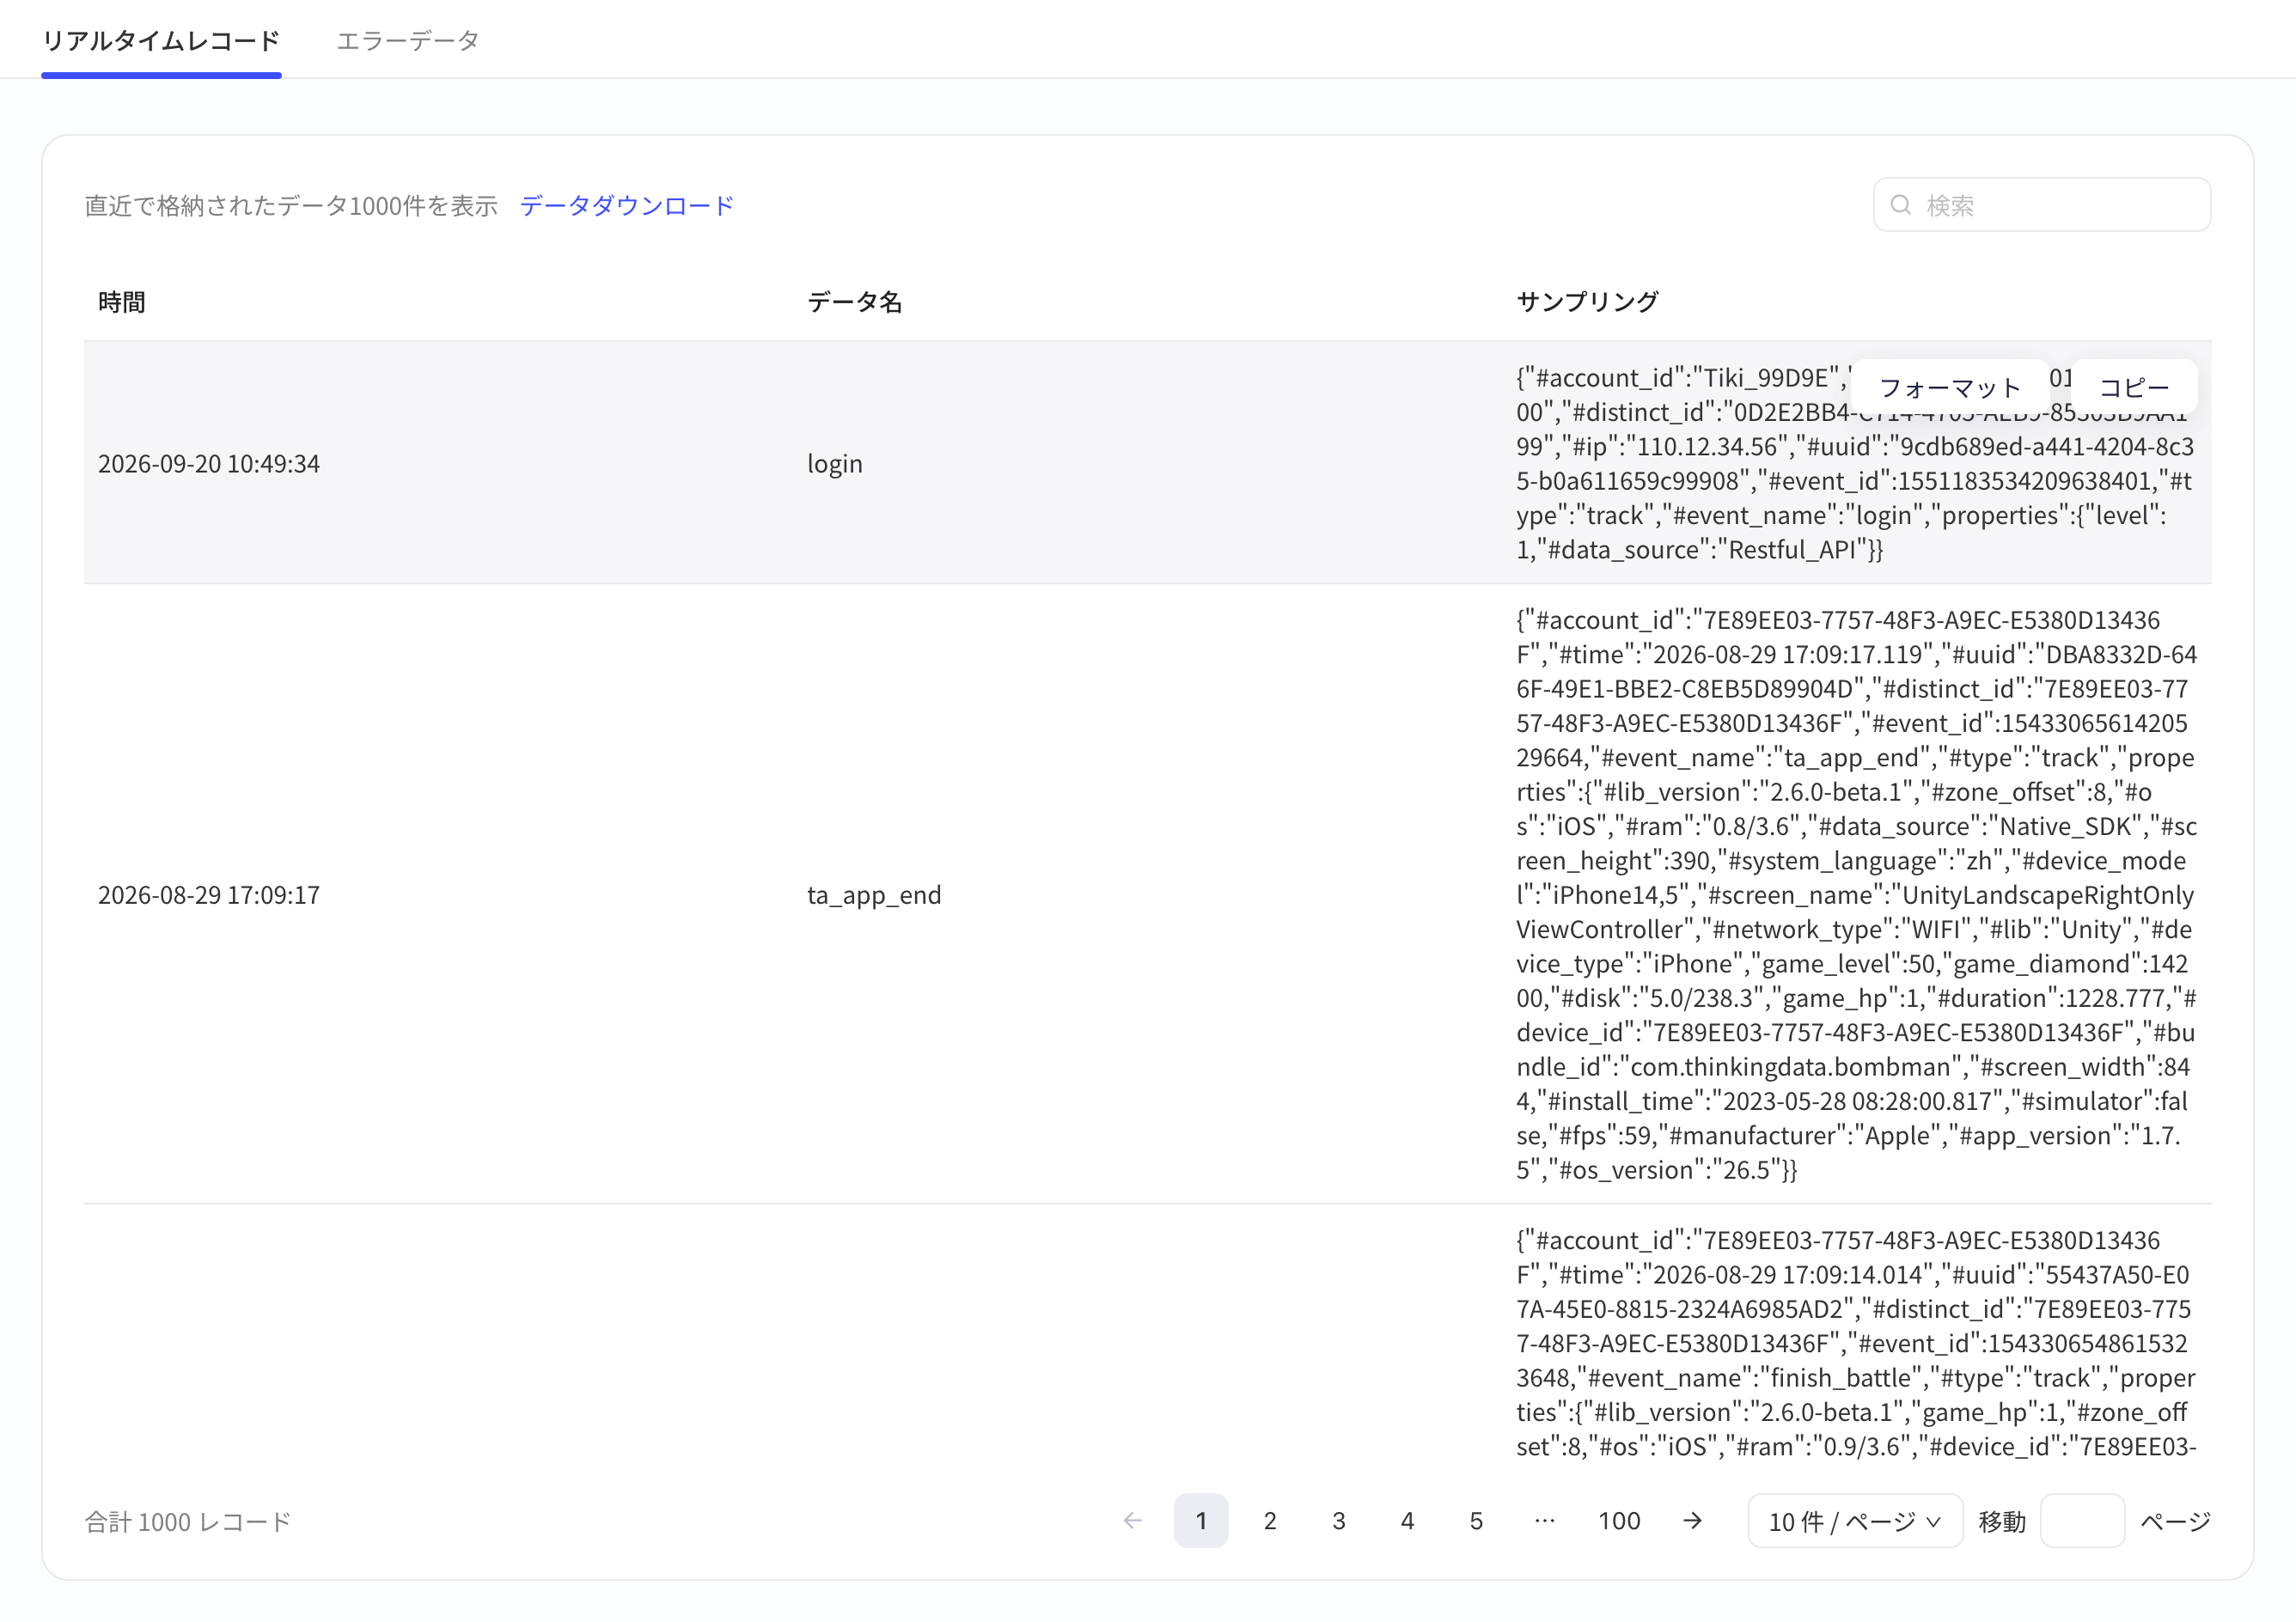Image resolution: width=2296 pixels, height=1622 pixels.
Task: Click the page jump input box
Action: (2082, 1521)
